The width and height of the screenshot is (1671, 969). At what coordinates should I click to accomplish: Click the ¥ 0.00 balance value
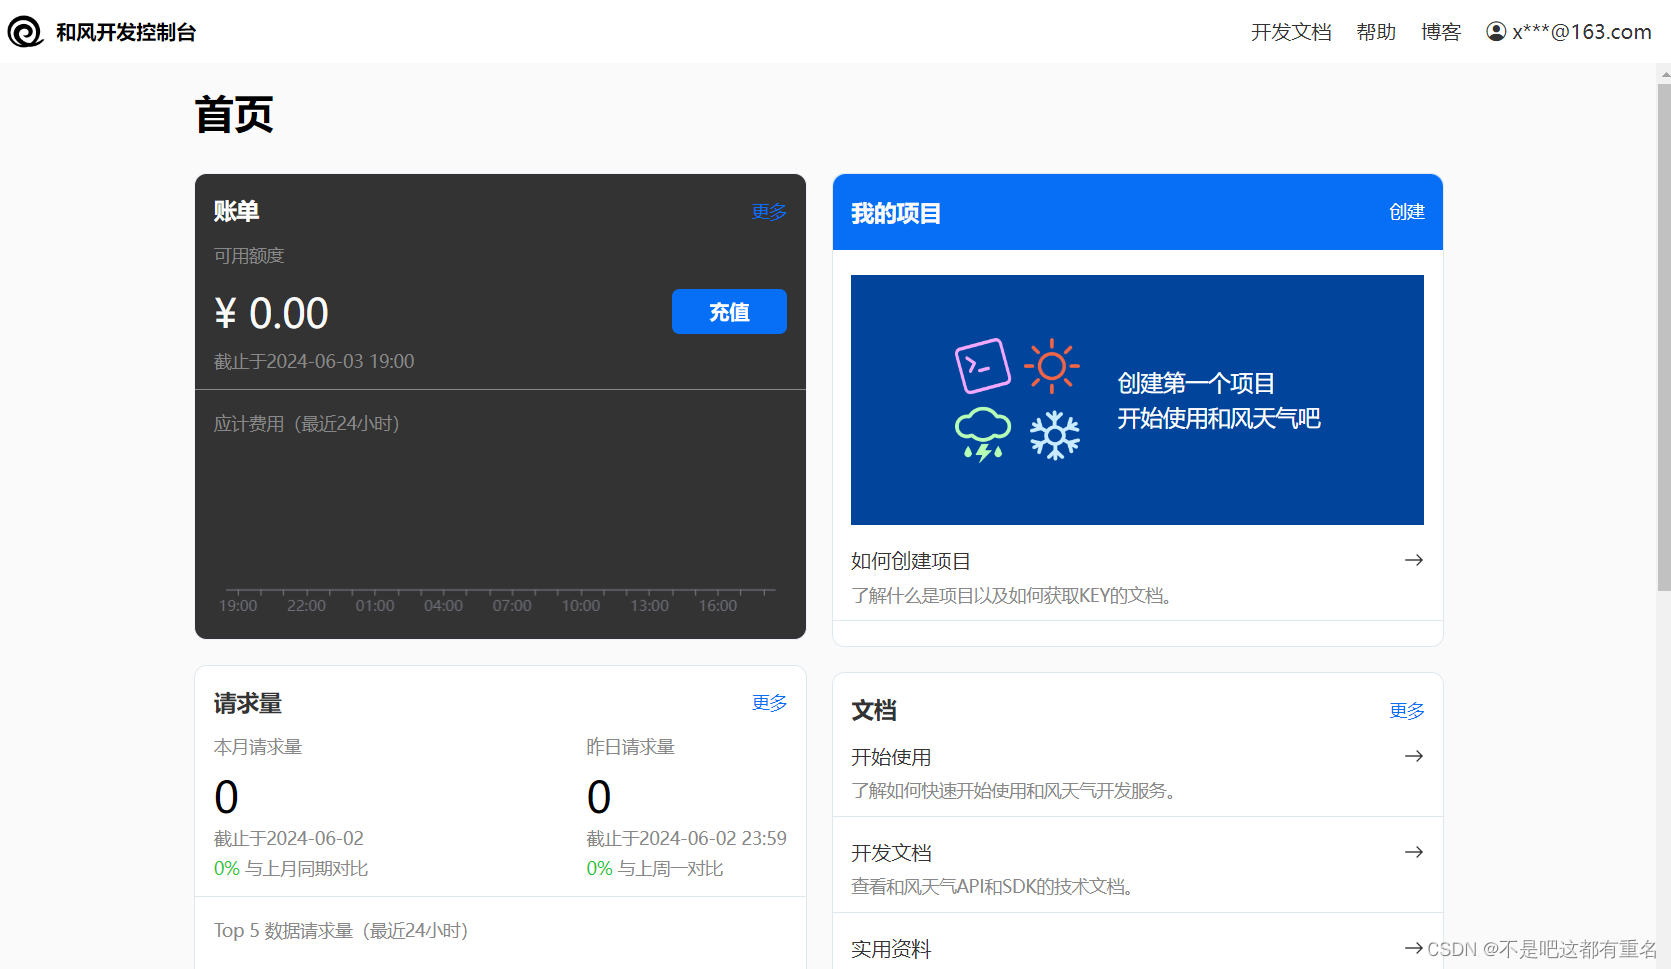271,313
